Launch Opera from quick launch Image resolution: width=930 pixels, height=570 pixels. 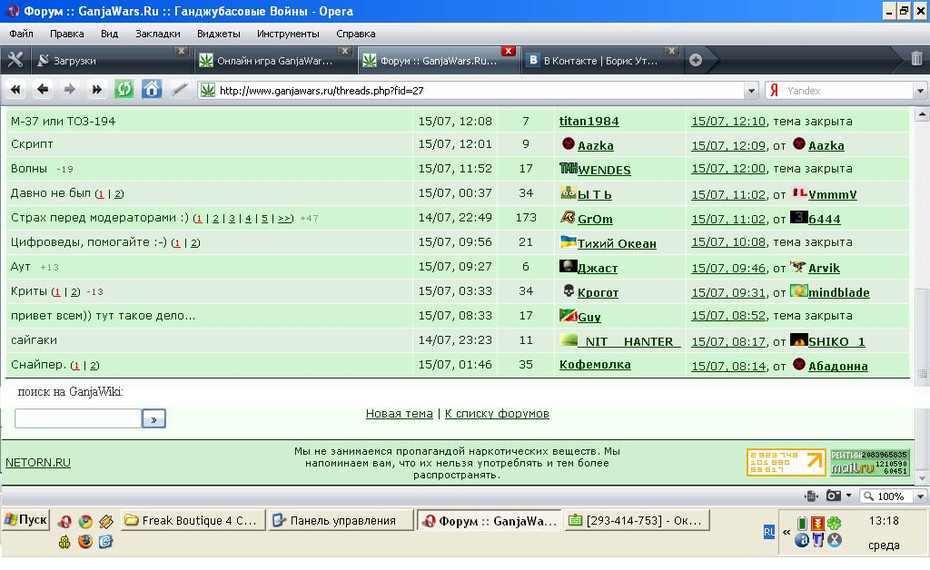click(64, 521)
